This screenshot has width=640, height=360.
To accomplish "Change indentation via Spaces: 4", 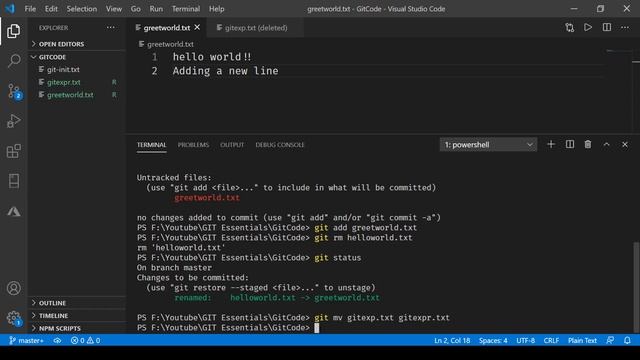I will (x=493, y=340).
